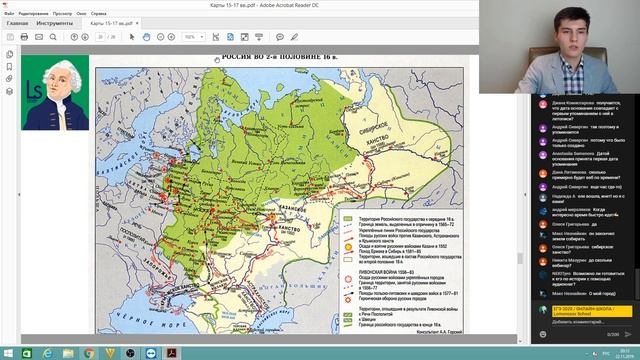The height and width of the screenshot is (360, 640).
Task: Open the layers side panel
Action: pos(9,91)
